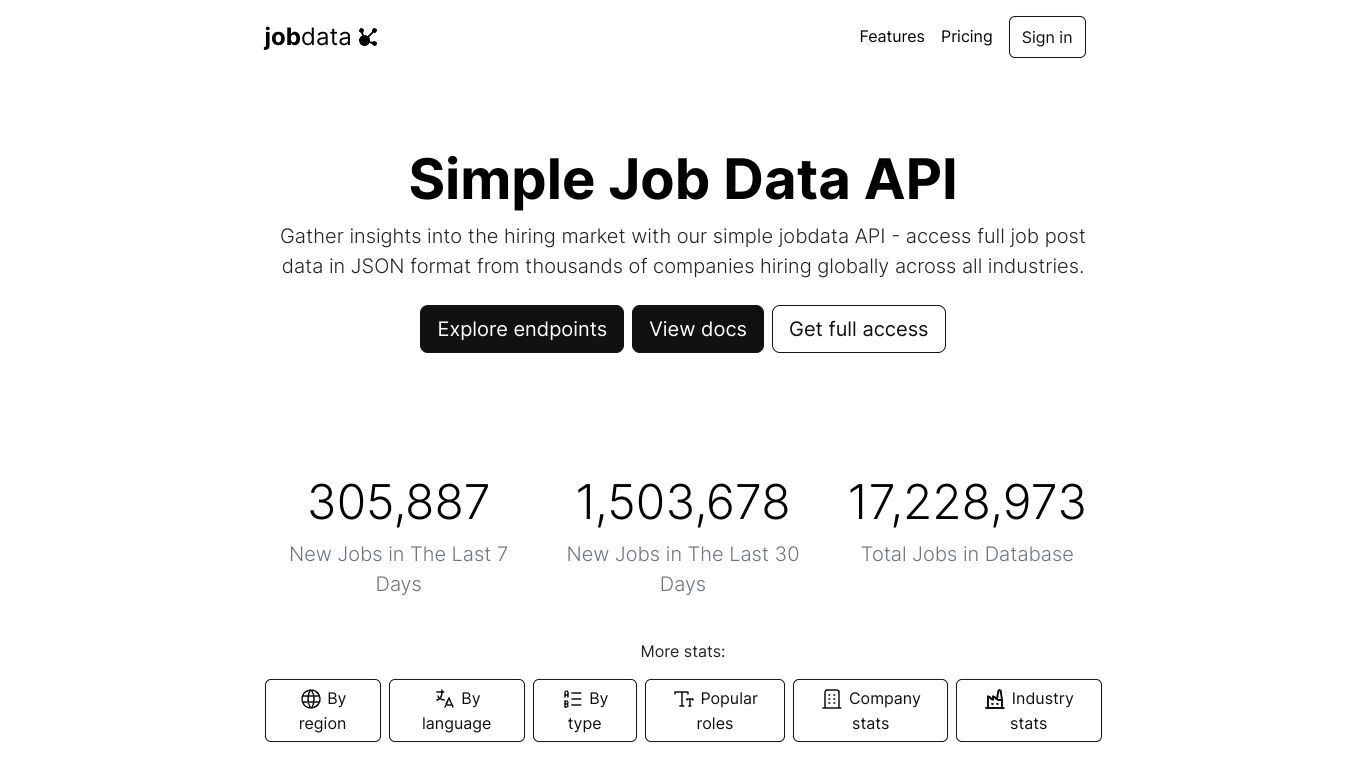This screenshot has width=1366, height=768.
Task: Click the jobdata logo icon
Action: [368, 37]
